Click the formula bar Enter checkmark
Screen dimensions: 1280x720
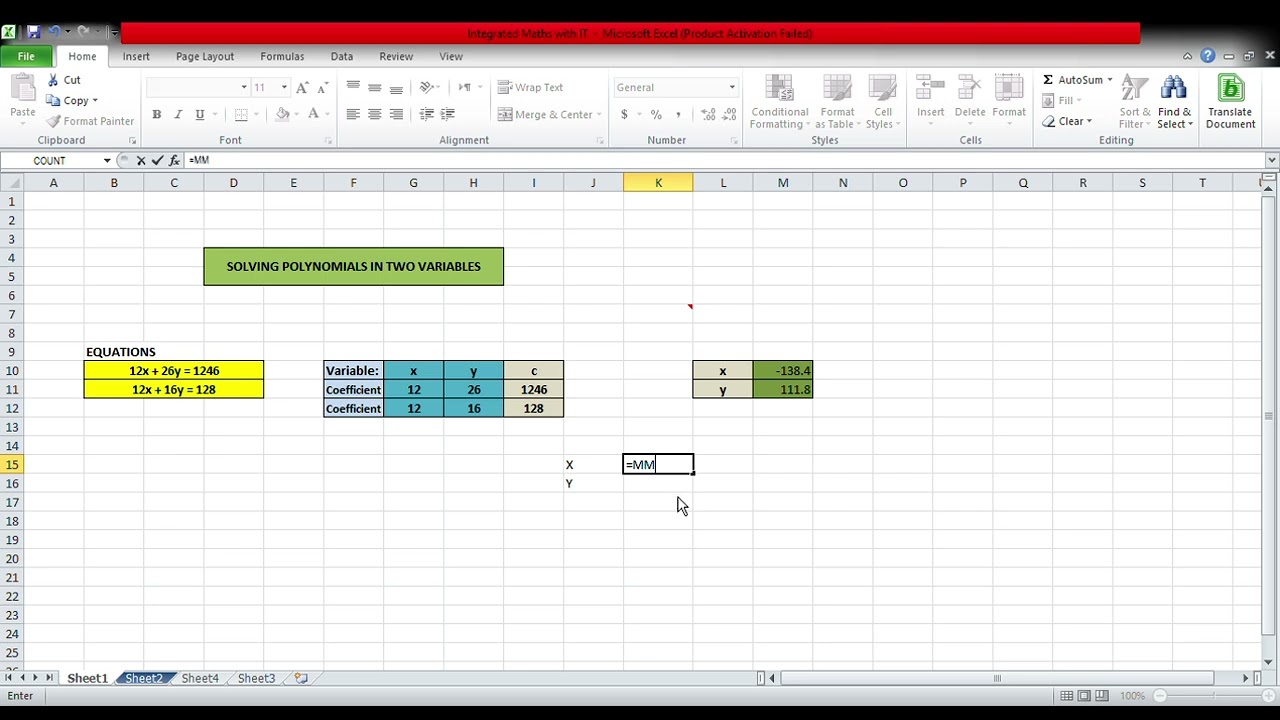157,160
